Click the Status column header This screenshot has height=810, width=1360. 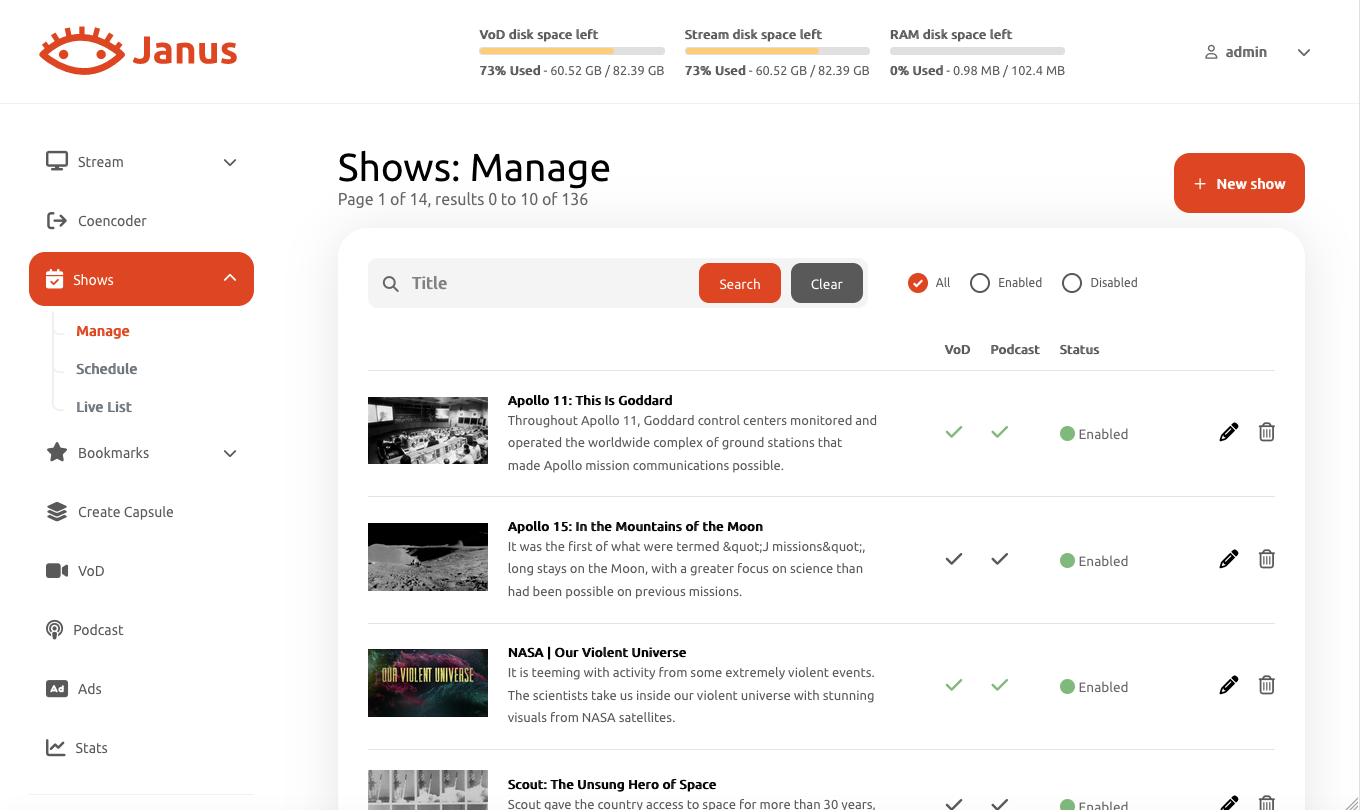1079,349
